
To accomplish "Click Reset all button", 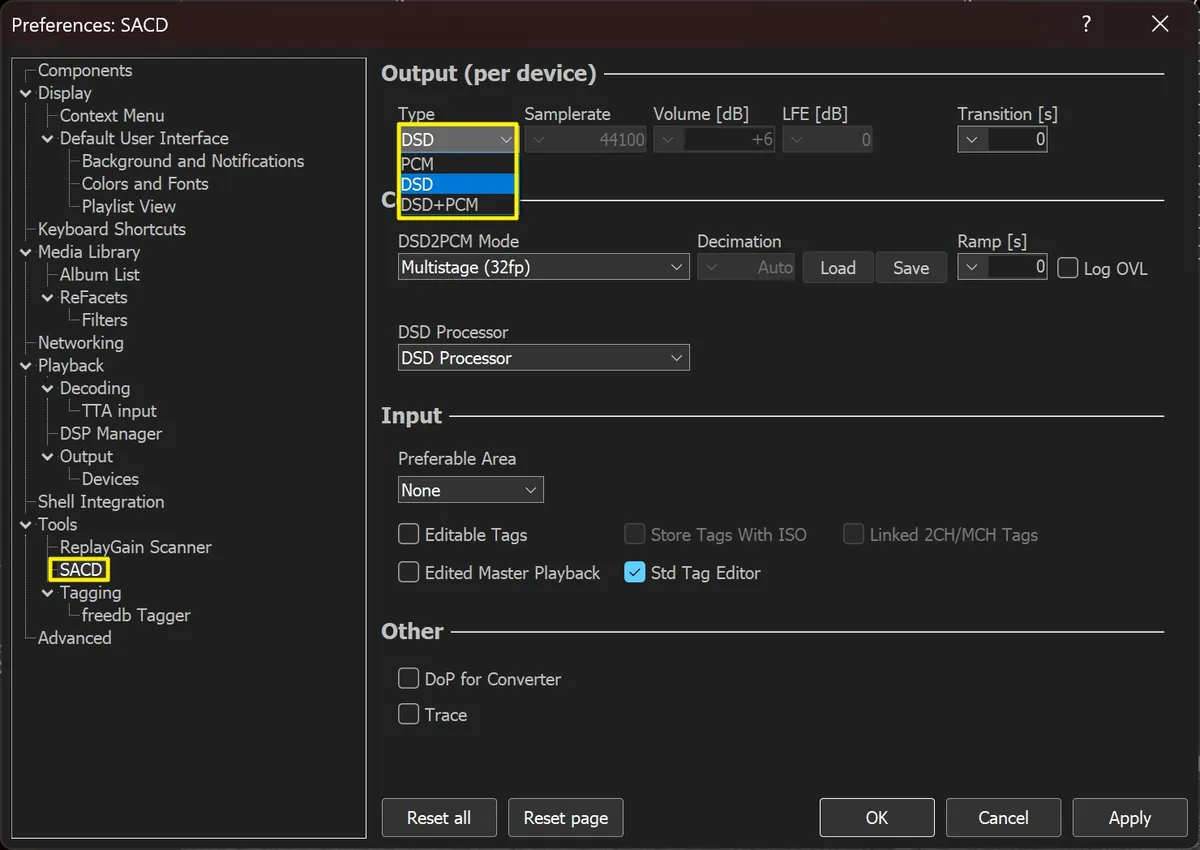I will [x=439, y=817].
